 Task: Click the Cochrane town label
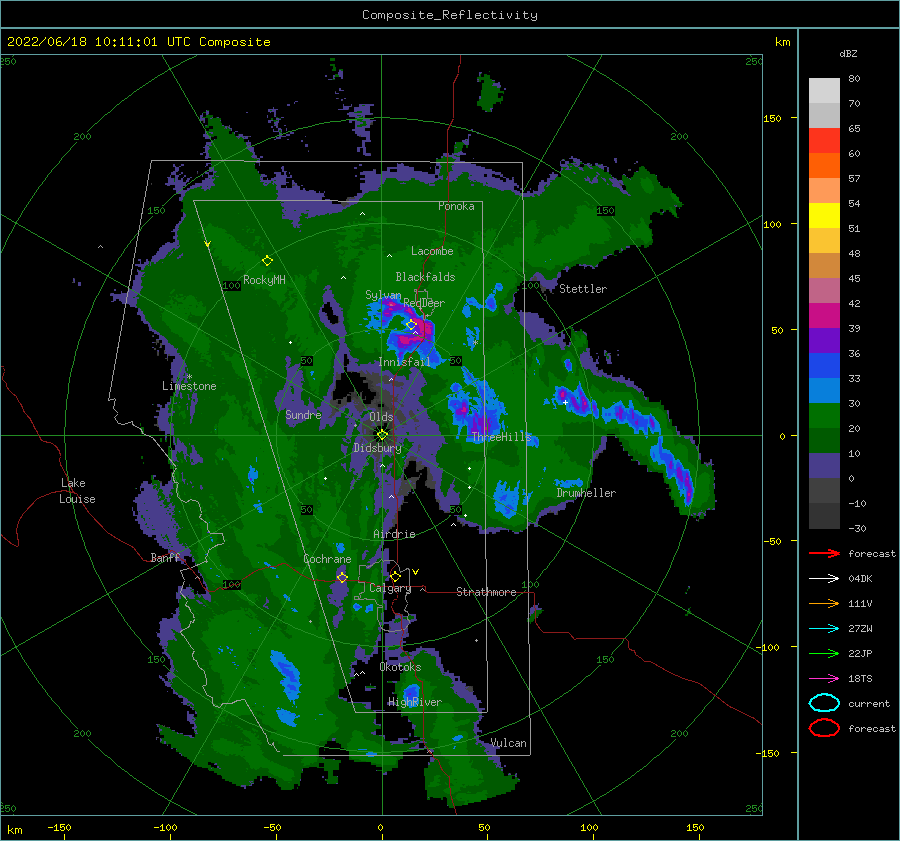click(x=327, y=559)
